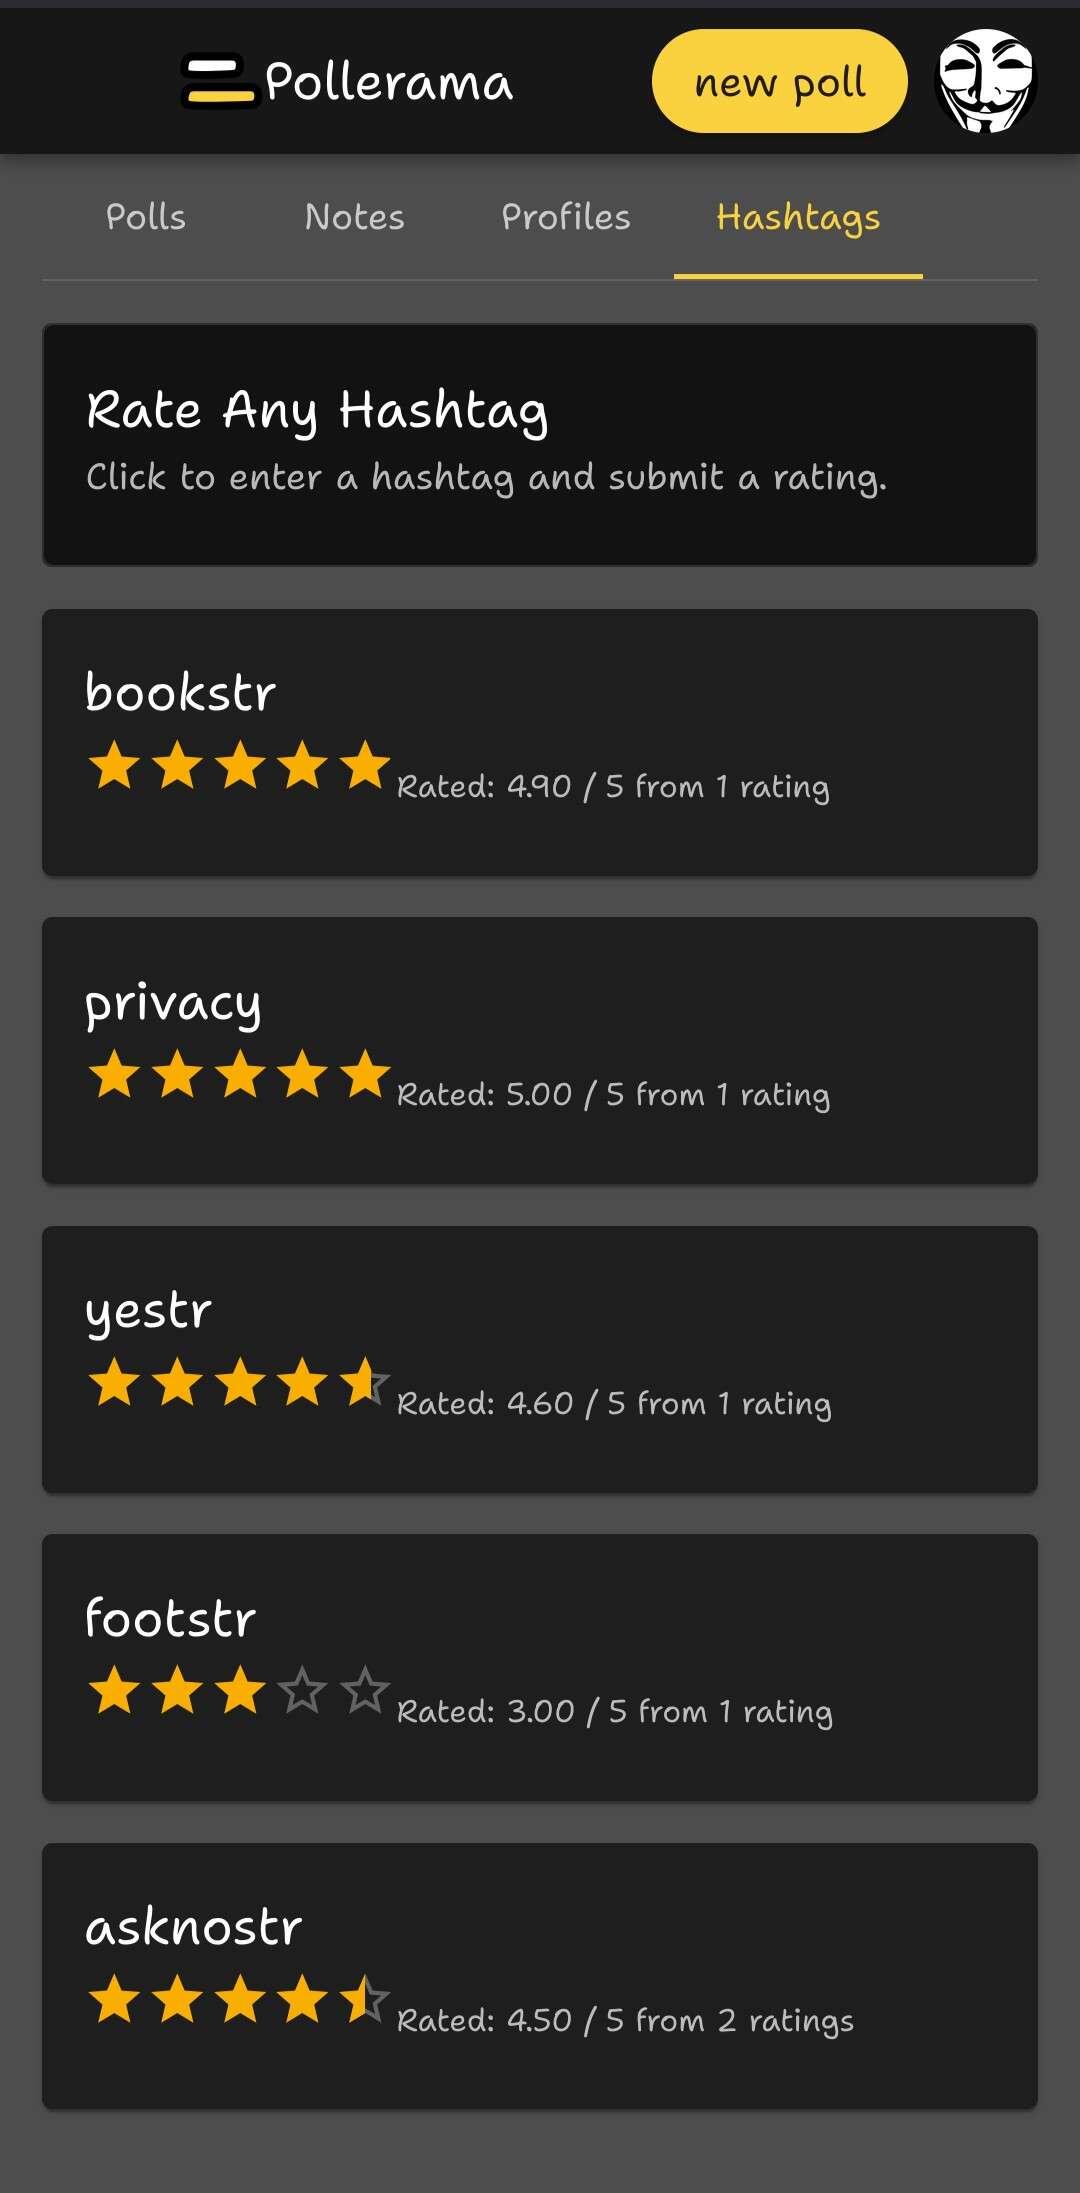Click the Pollerama logo icon
The image size is (1080, 2193).
pos(220,81)
